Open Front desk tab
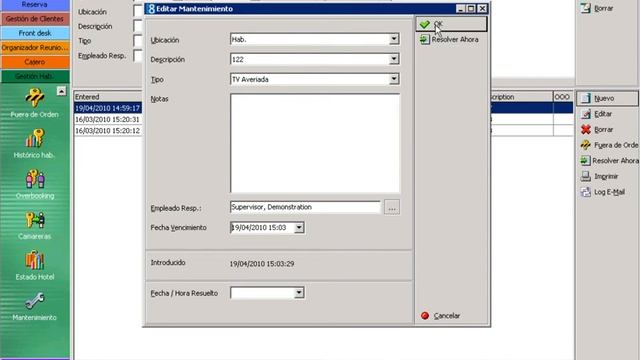Screen dimensions: 640x360 35,33
